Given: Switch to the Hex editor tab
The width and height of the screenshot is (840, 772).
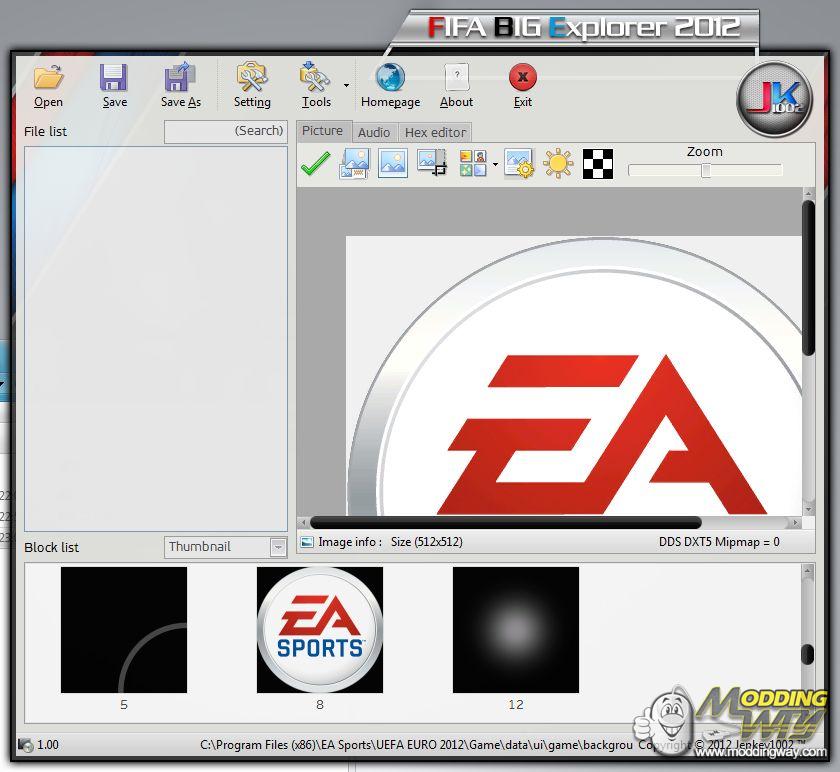Looking at the screenshot, I should tap(435, 132).
